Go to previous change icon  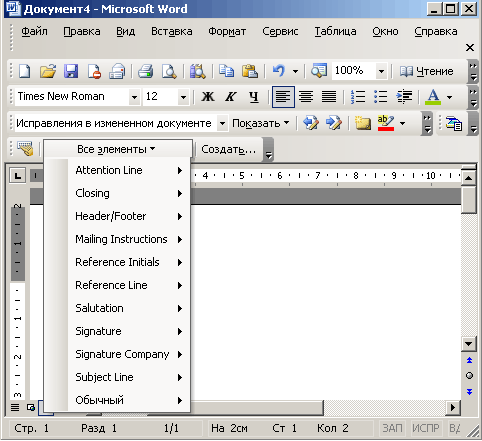pyautogui.click(x=311, y=123)
